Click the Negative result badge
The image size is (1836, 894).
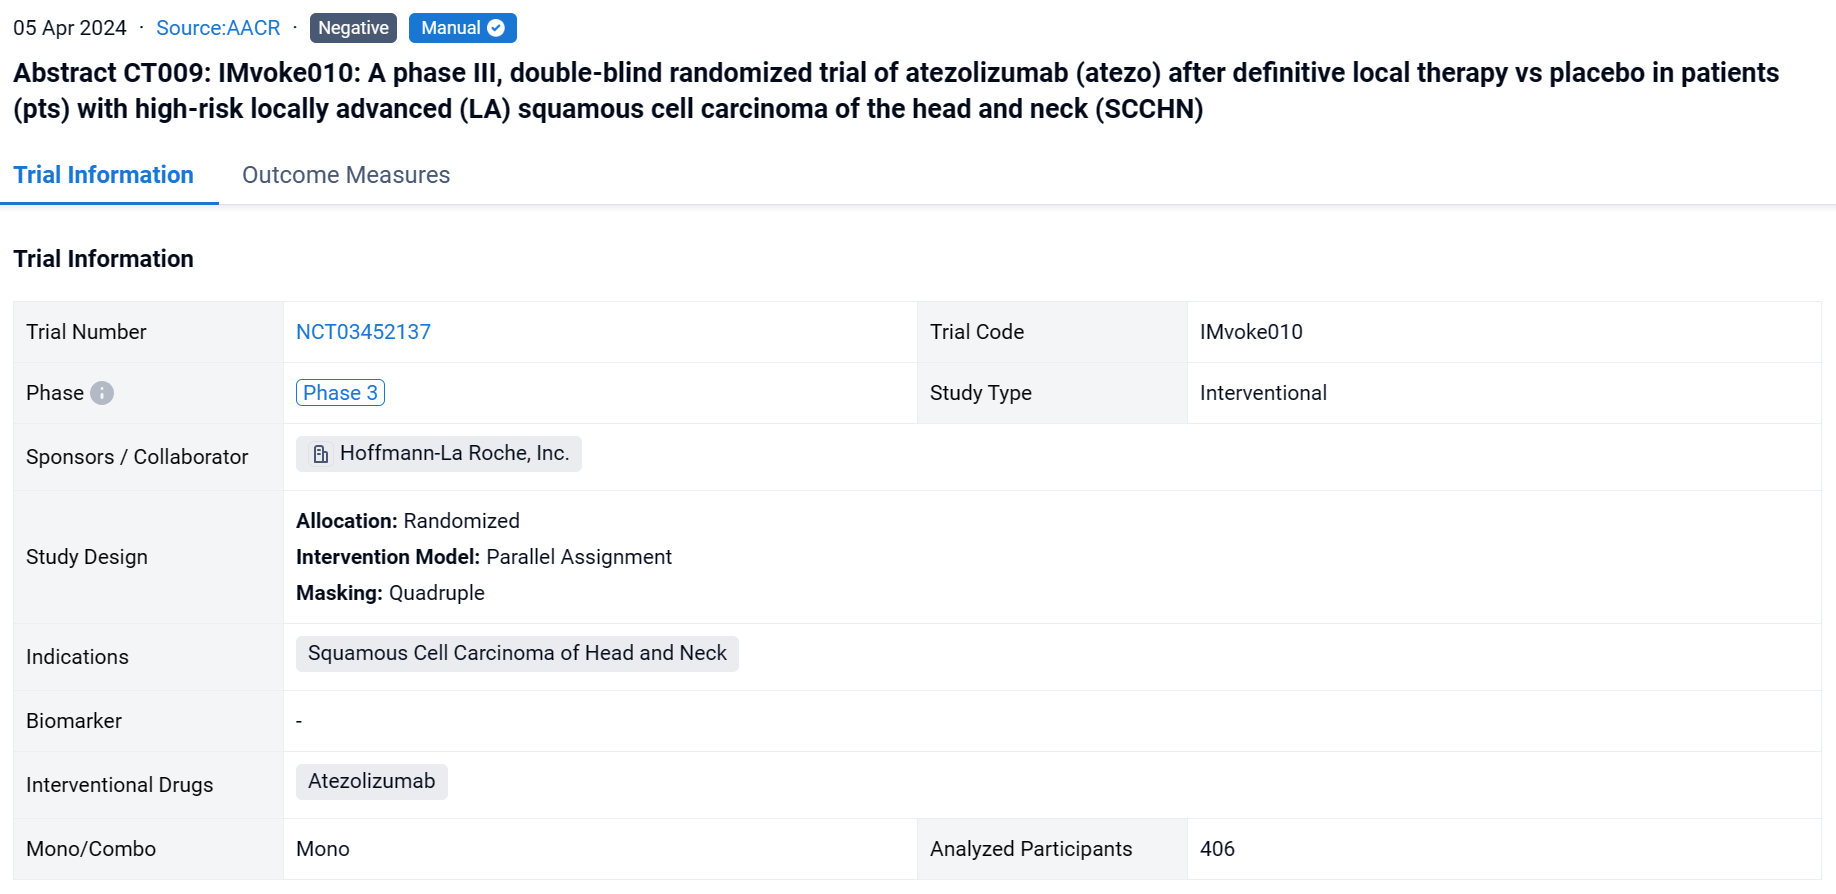click(353, 28)
